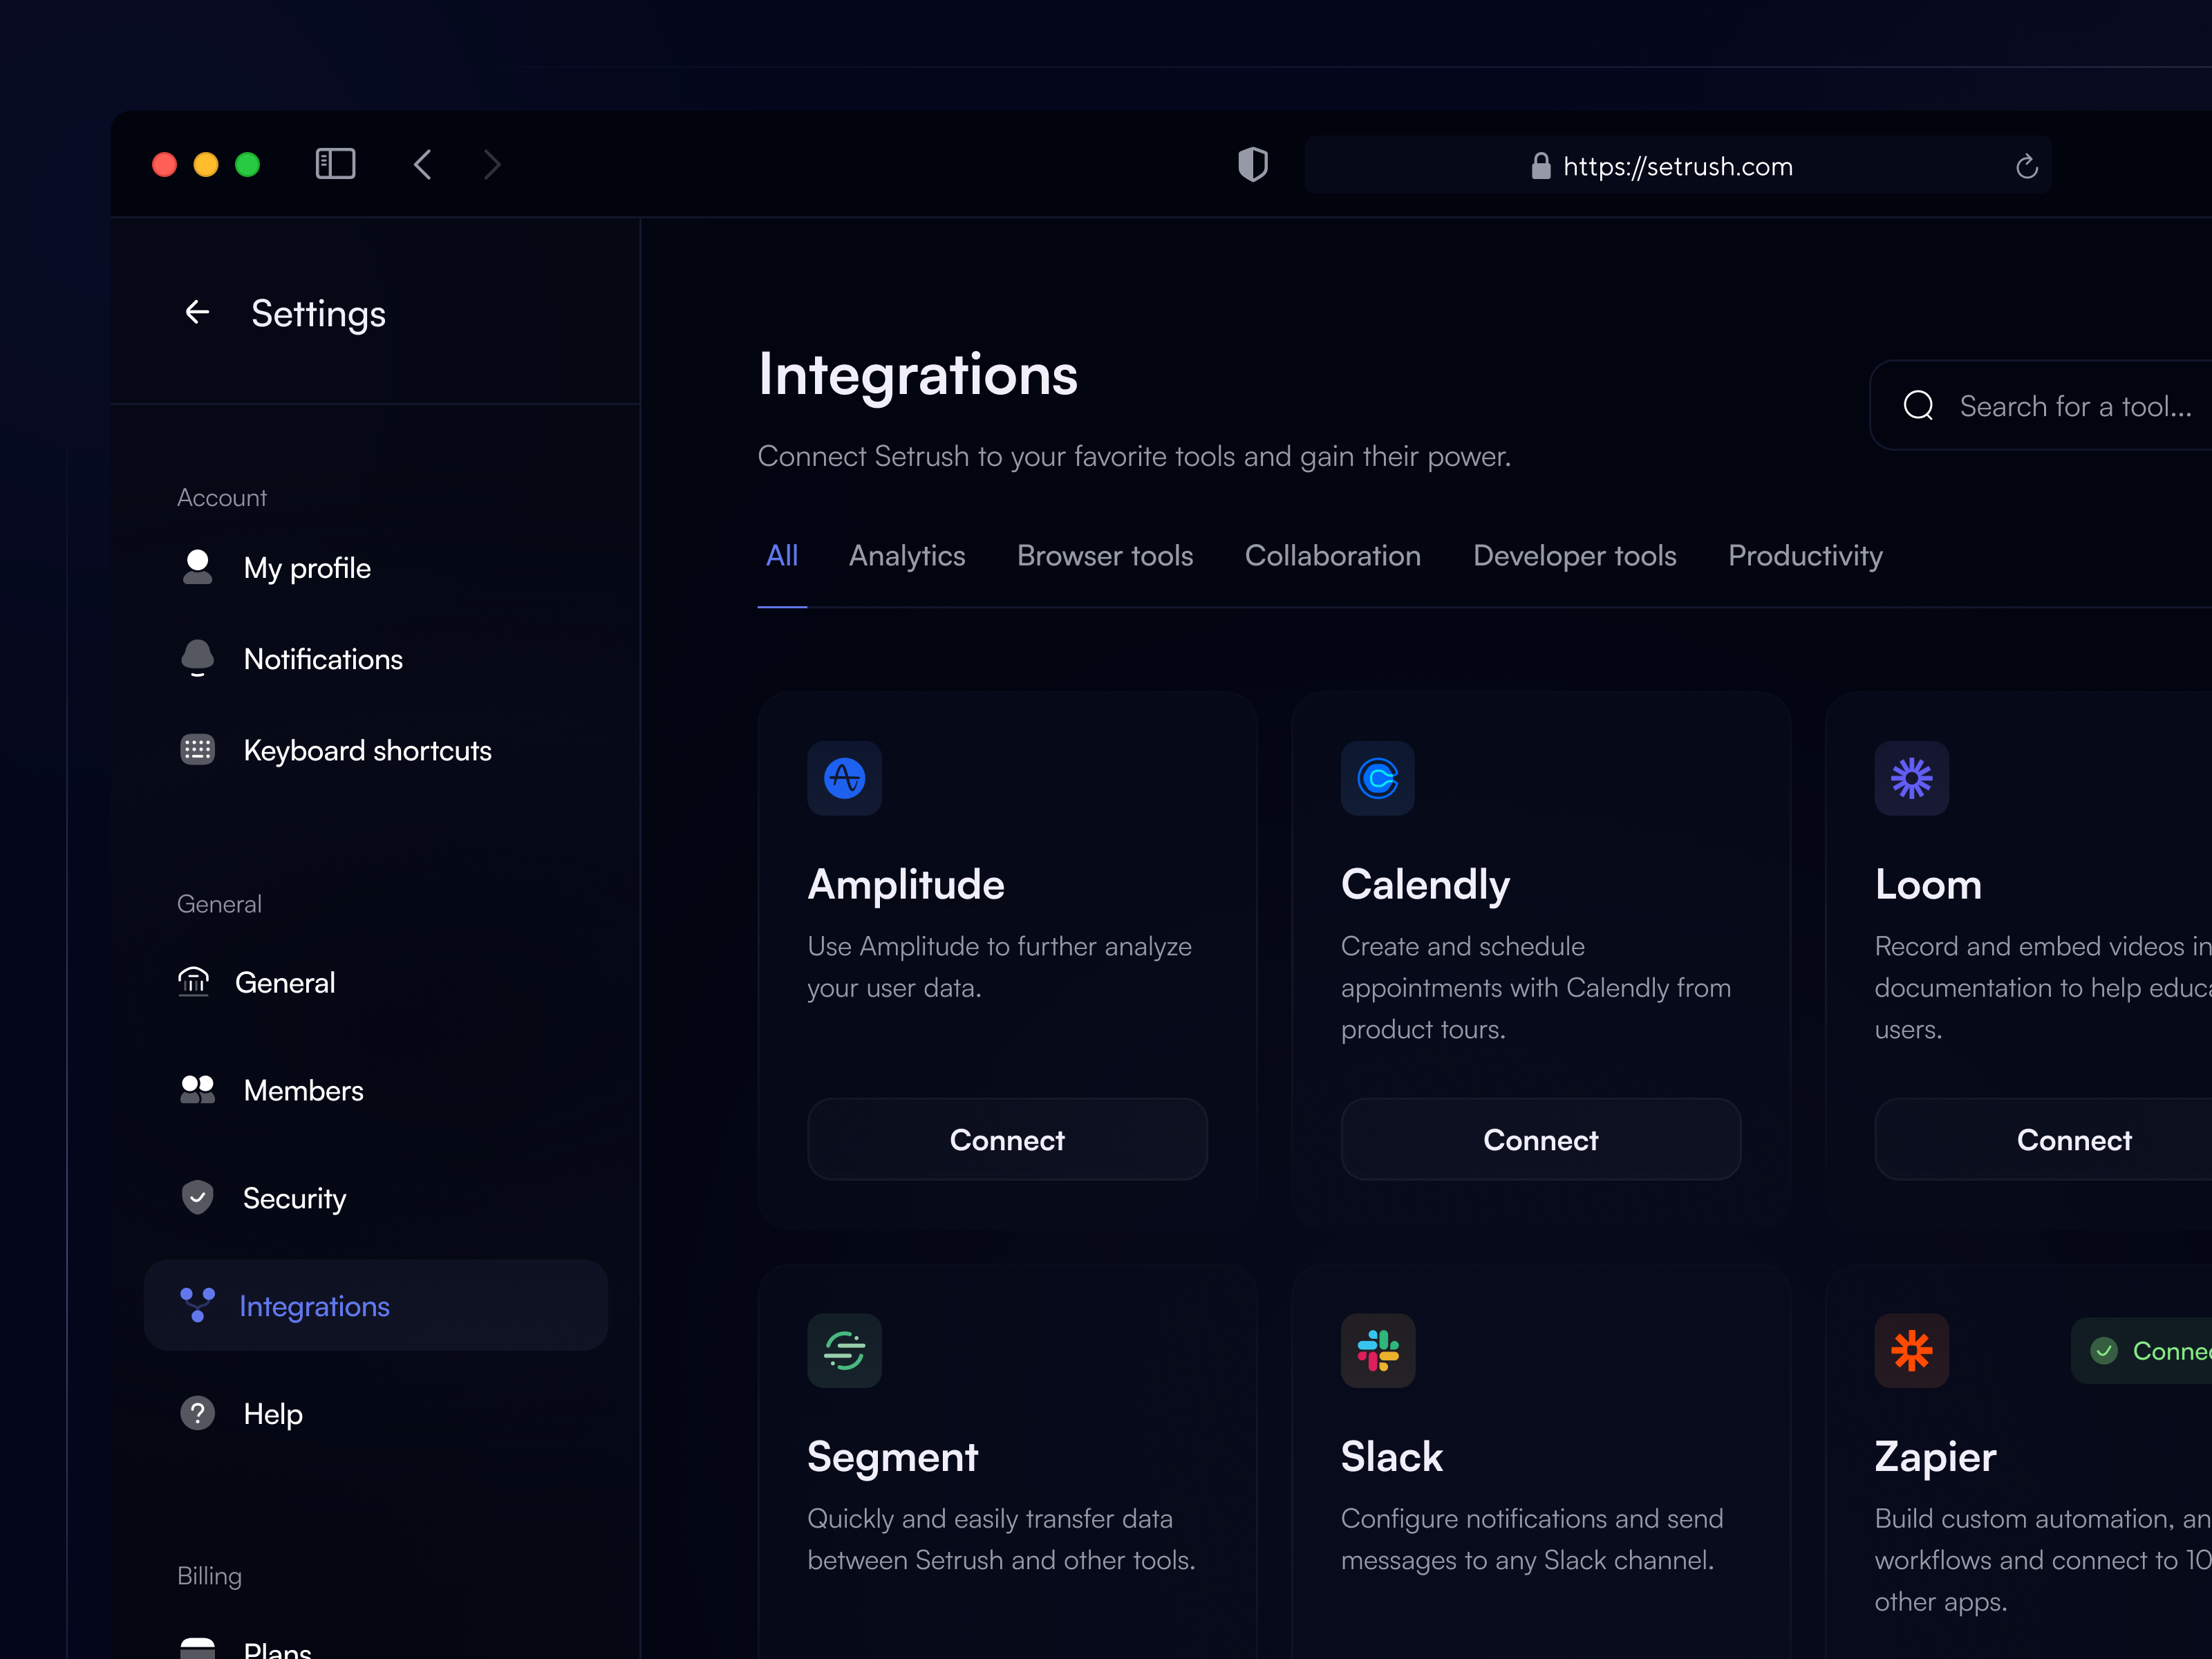This screenshot has height=1659, width=2212.
Task: Click the Zapier orange logo icon
Action: tap(1911, 1351)
